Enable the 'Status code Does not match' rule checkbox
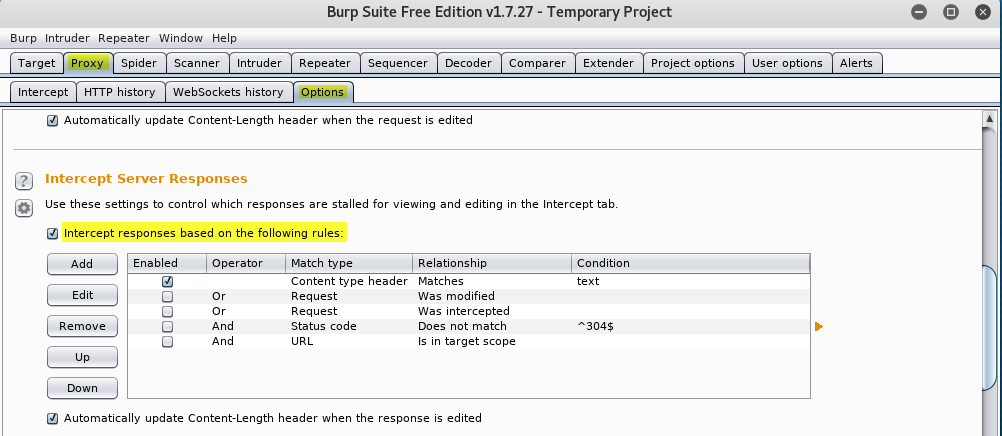Viewport: 1002px width, 436px height. pyautogui.click(x=167, y=327)
